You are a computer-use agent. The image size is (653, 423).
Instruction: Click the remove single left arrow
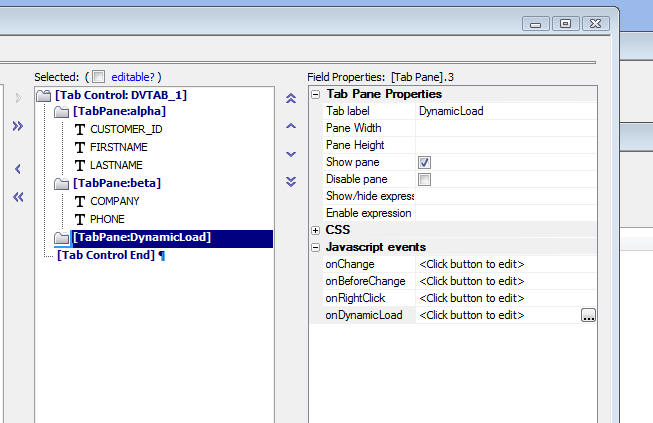point(17,169)
